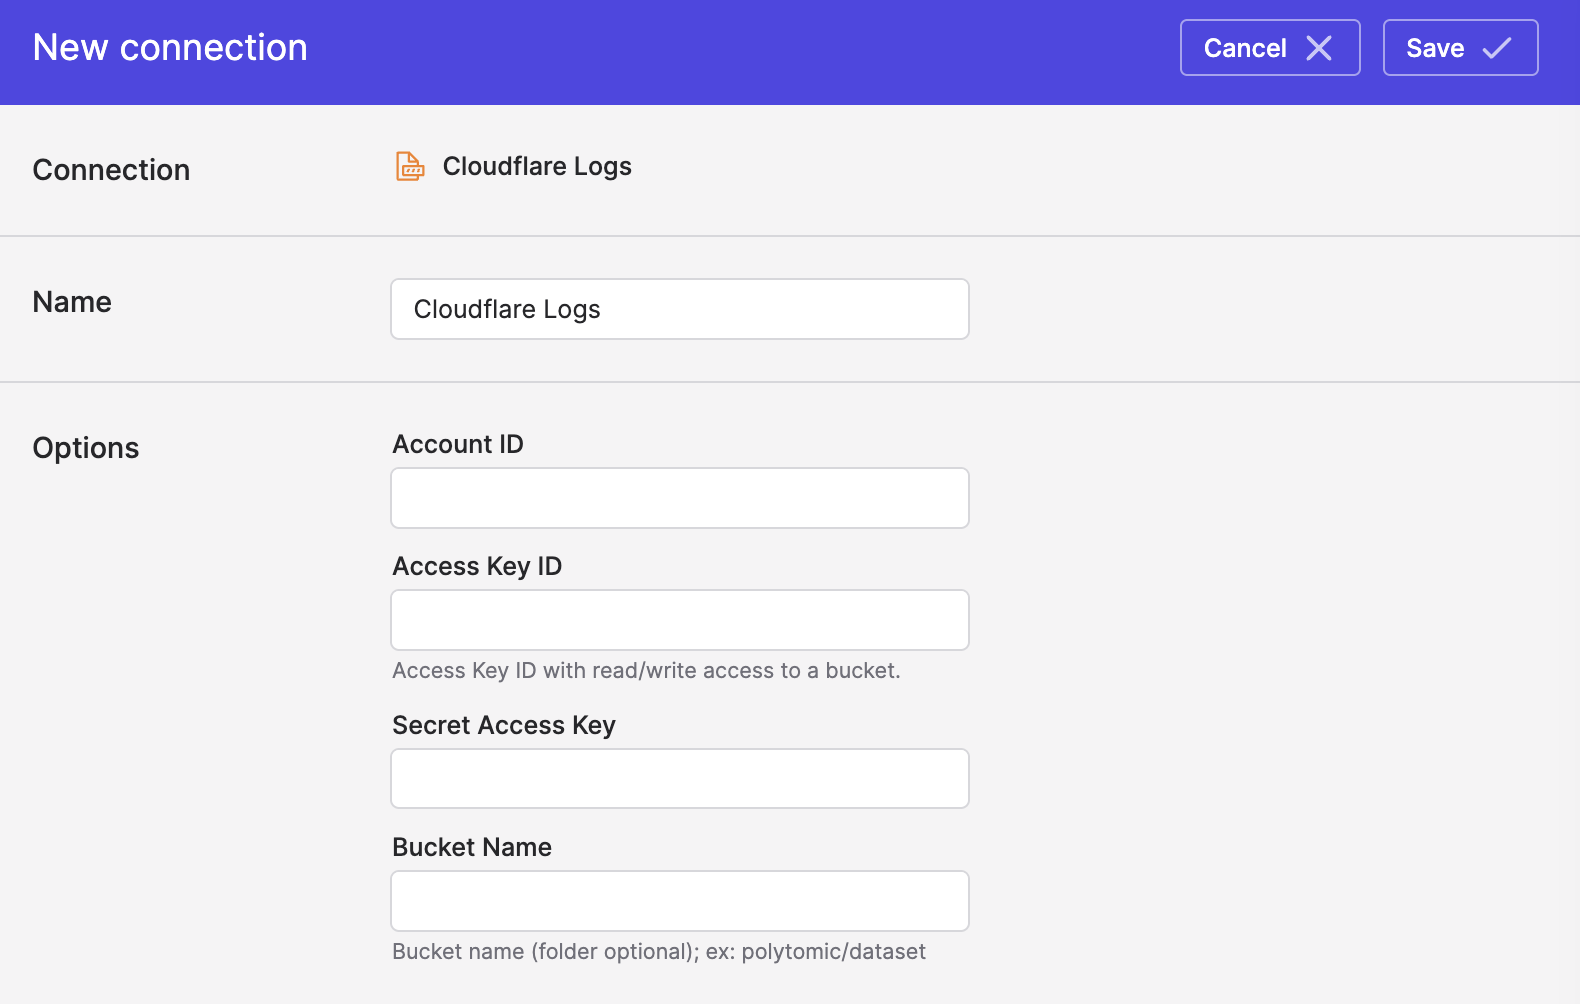Viewport: 1580px width, 1004px height.
Task: Click the Bucket Name input box
Action: pos(680,901)
